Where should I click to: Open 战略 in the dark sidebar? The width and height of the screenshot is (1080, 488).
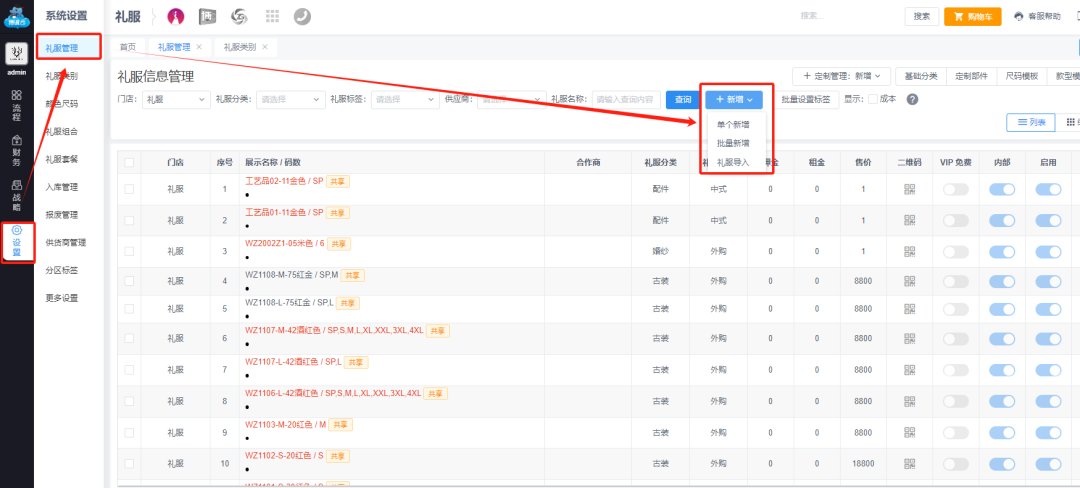[x=17, y=197]
